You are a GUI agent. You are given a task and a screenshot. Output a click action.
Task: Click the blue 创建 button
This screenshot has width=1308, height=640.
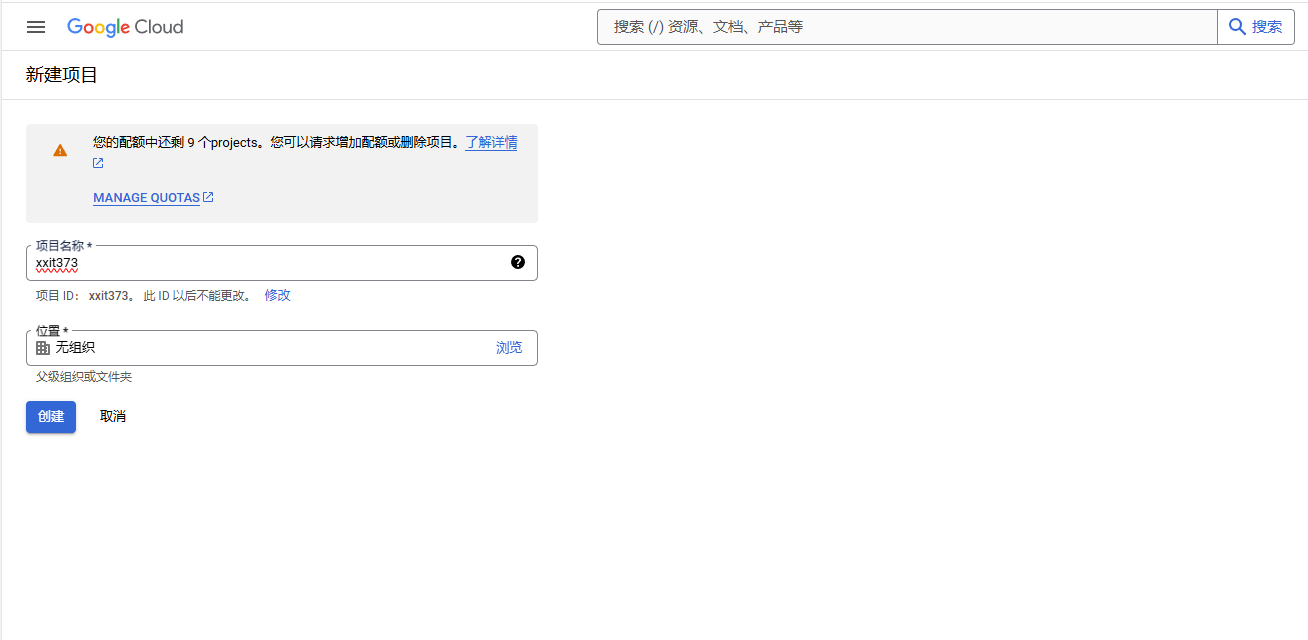coord(51,417)
